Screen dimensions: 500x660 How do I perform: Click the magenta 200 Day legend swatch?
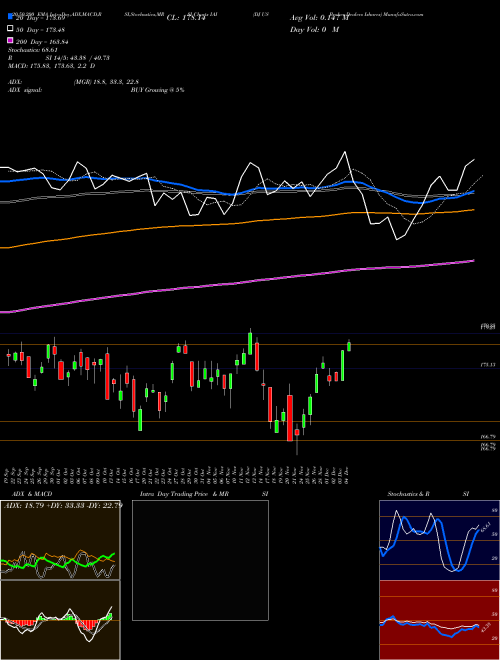(10, 40)
